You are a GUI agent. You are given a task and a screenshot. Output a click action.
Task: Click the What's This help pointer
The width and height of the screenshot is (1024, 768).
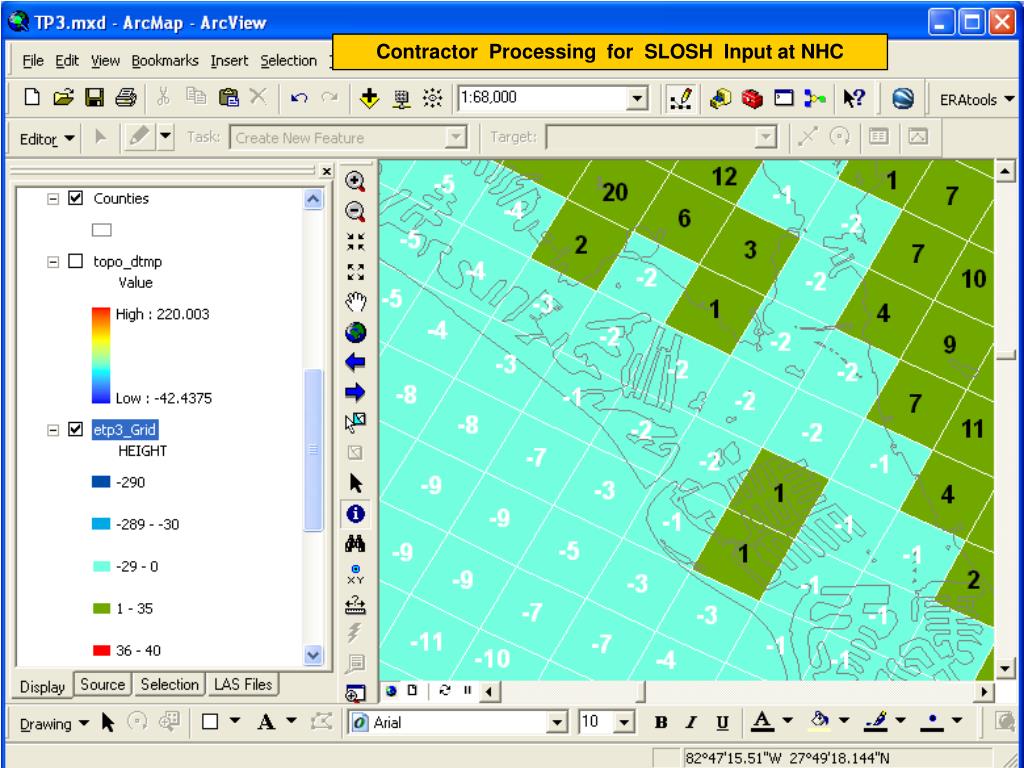(854, 99)
